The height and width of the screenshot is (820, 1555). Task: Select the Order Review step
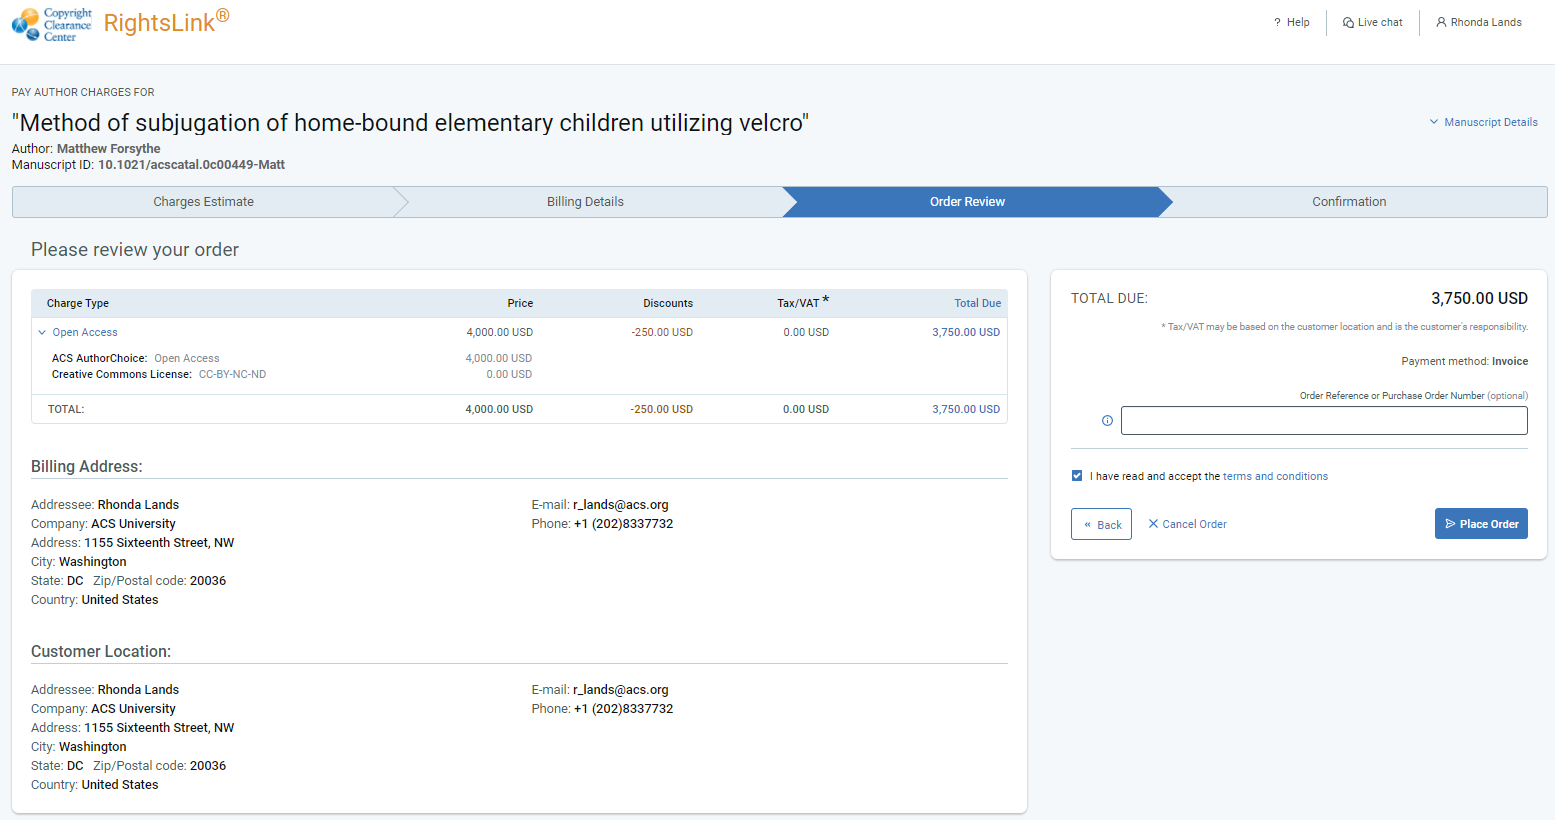tap(967, 202)
